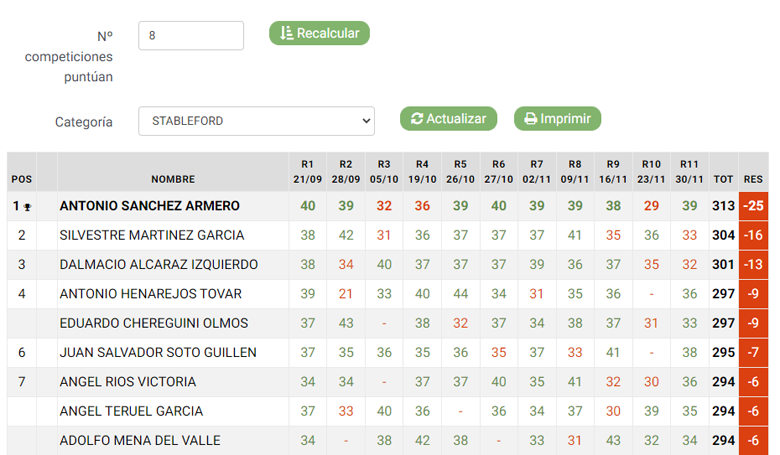780x455 pixels.
Task: Click the R1 21/09 column header
Action: tap(307, 172)
